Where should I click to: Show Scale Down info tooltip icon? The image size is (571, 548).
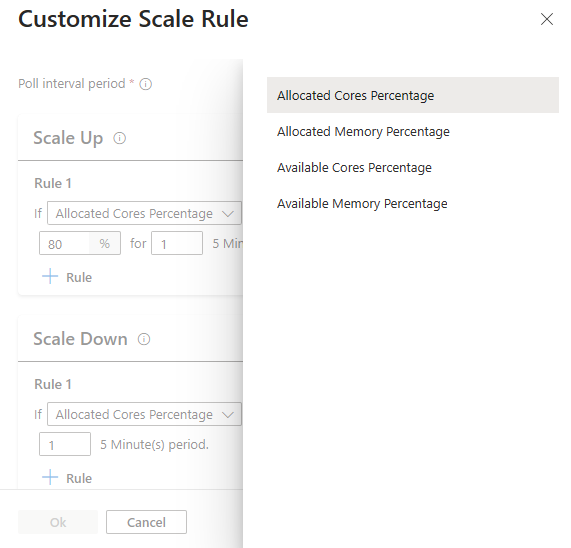pyautogui.click(x=144, y=339)
